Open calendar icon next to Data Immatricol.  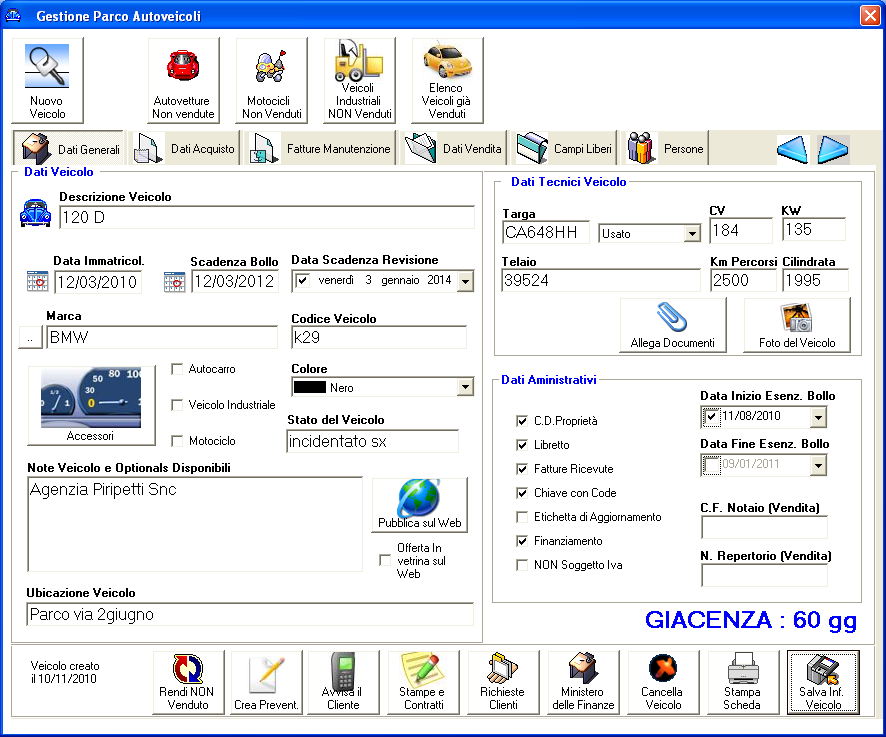coord(37,281)
